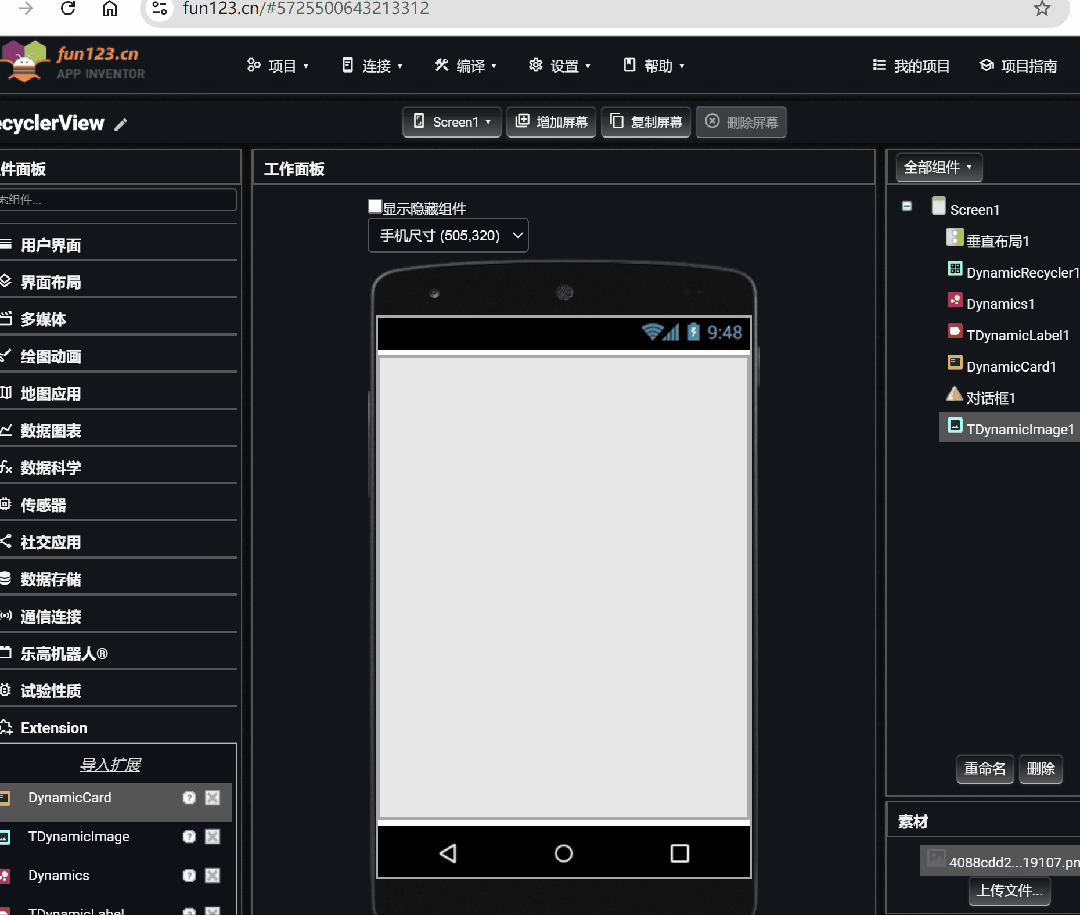
Task: Open the 帮助 menu
Action: (654, 65)
